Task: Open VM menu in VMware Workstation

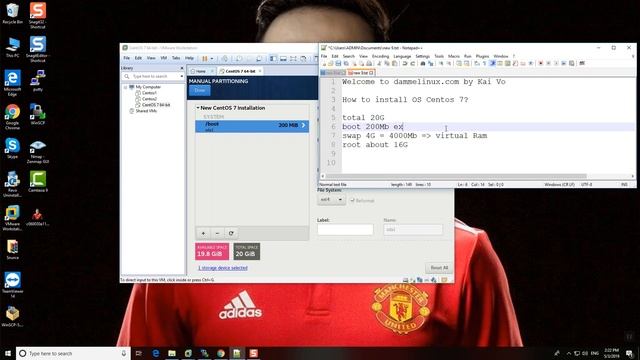Action: tap(164, 58)
